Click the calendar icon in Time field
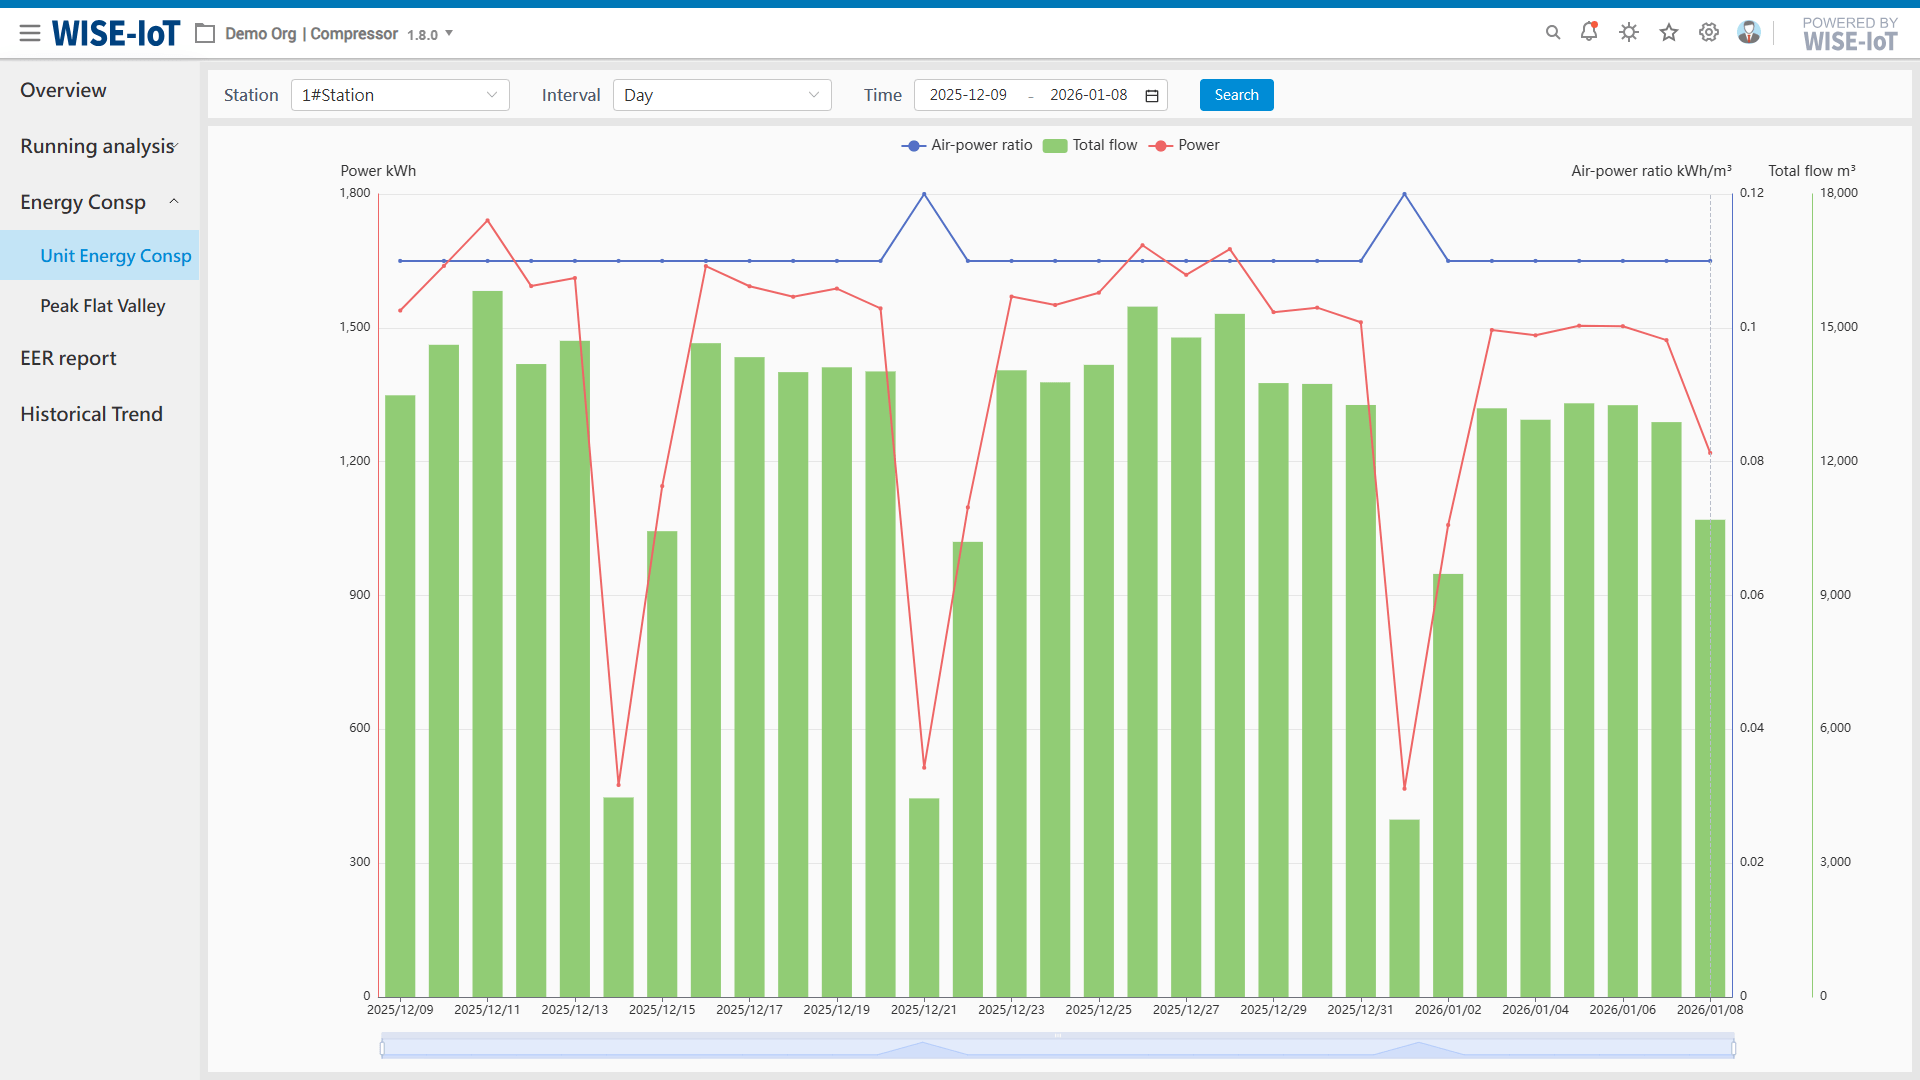 pos(1152,96)
